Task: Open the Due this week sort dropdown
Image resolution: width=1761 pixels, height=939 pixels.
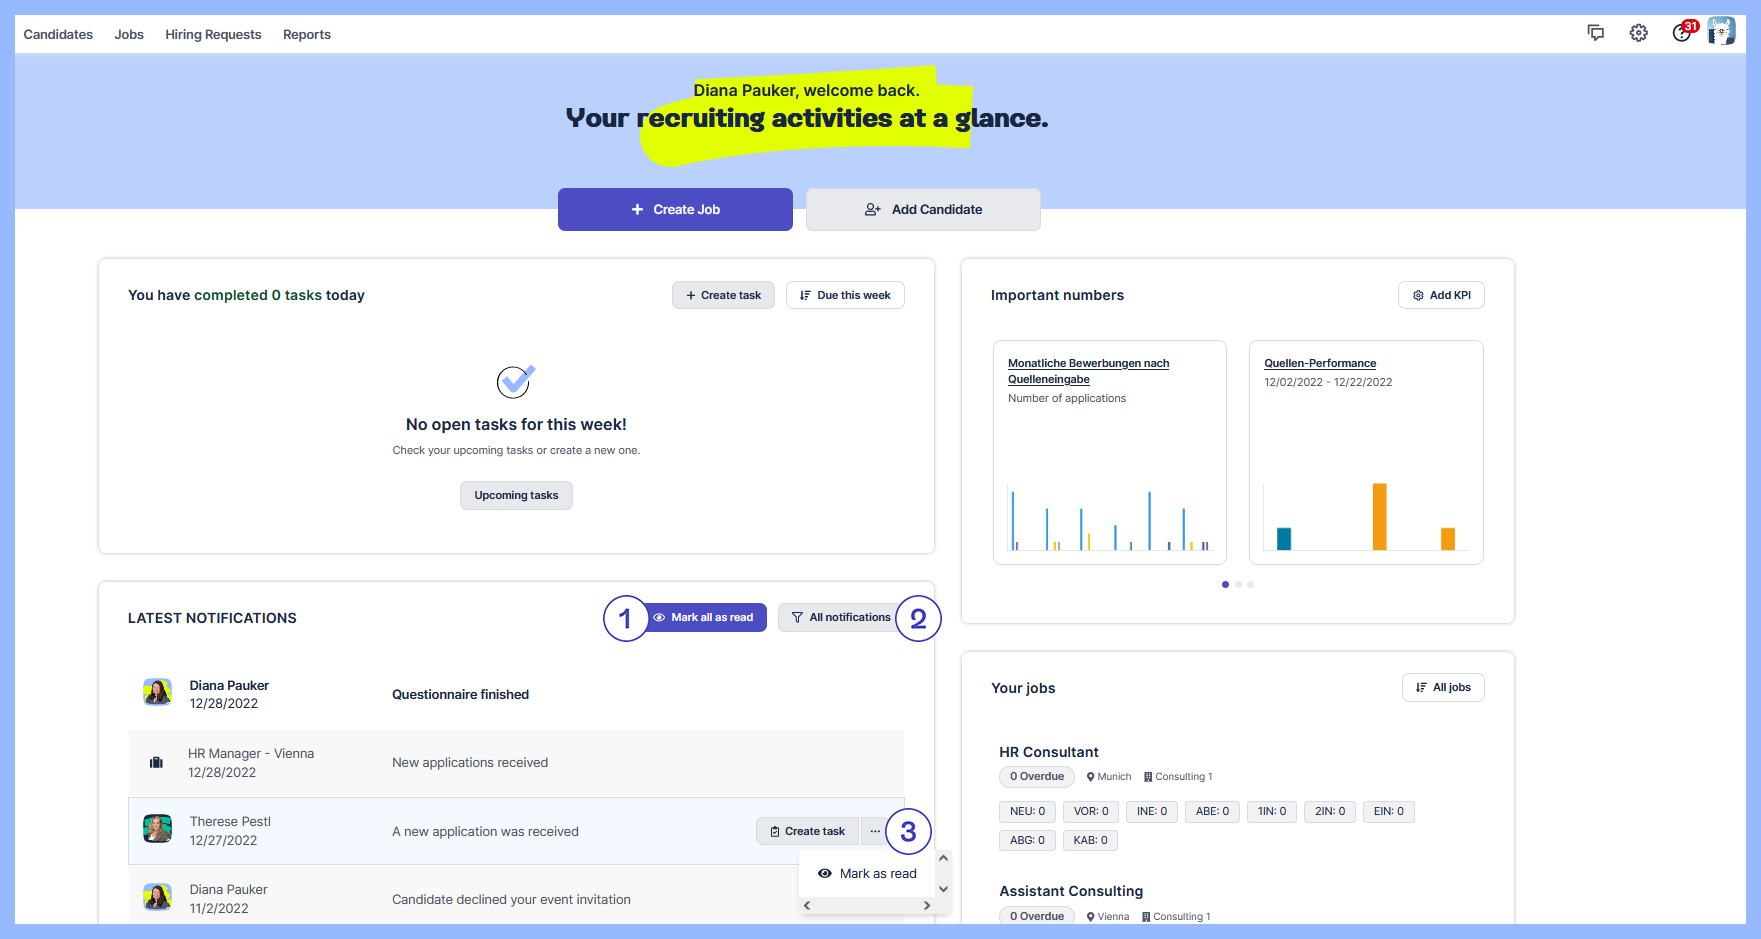Action: [845, 296]
